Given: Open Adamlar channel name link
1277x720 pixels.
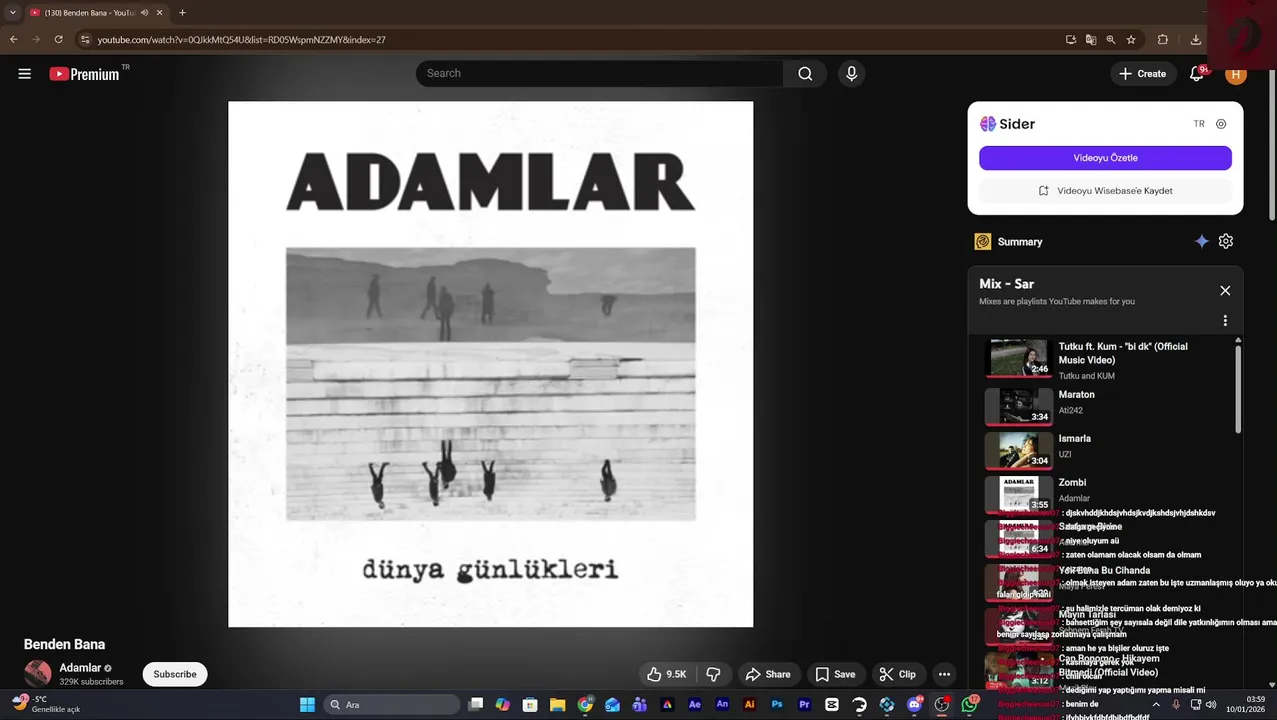Looking at the screenshot, I should [x=80, y=668].
